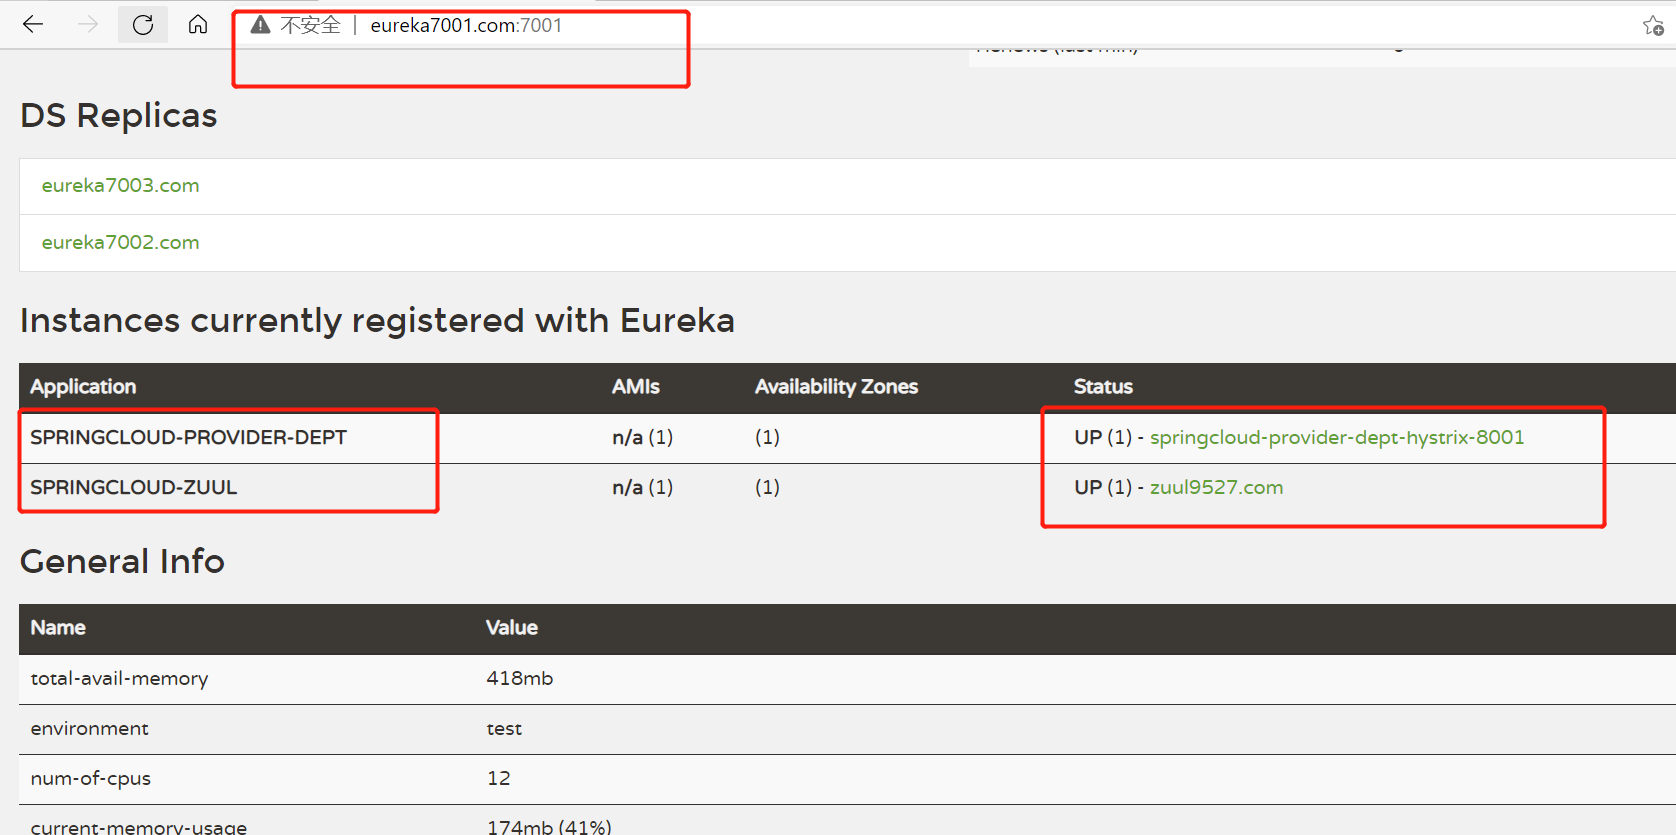The image size is (1676, 835).
Task: Add page to favorites star icon
Action: (1653, 26)
